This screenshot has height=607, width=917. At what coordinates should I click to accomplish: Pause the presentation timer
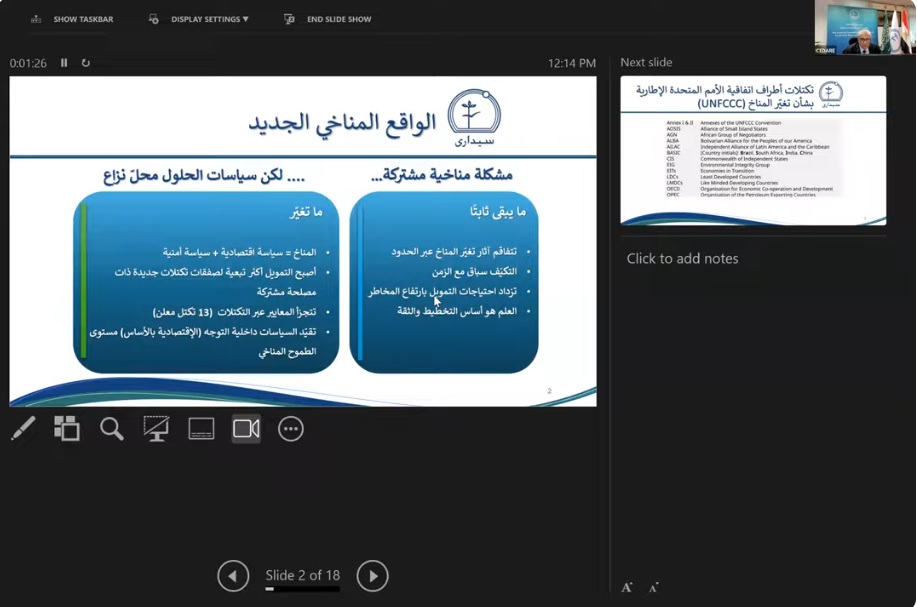pyautogui.click(x=64, y=63)
